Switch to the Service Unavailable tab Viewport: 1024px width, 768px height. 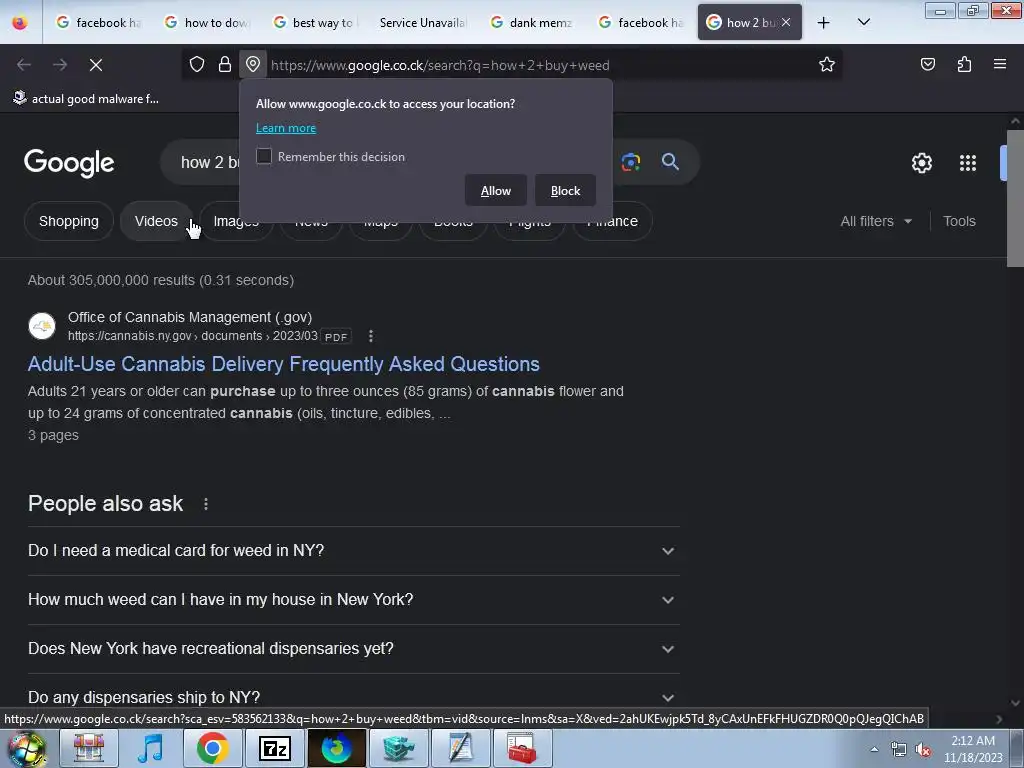[424, 23]
